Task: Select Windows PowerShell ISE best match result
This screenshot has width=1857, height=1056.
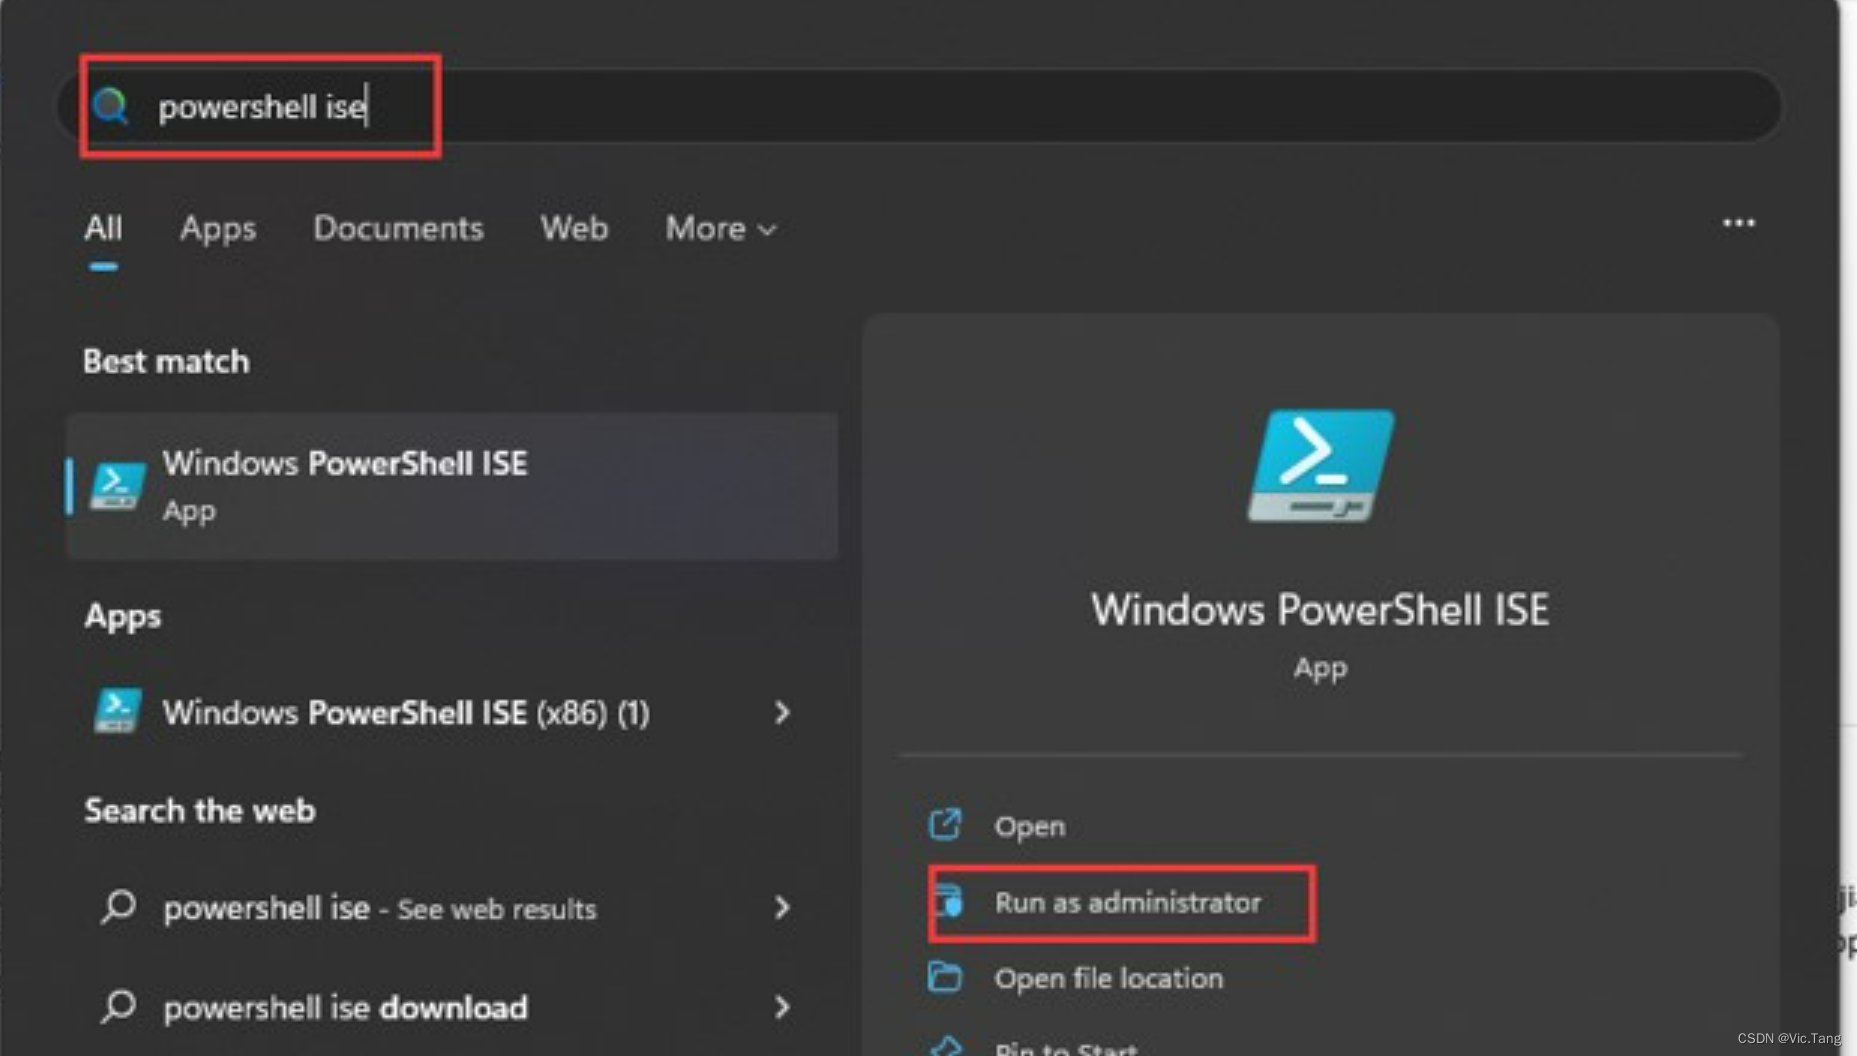Action: click(x=452, y=485)
